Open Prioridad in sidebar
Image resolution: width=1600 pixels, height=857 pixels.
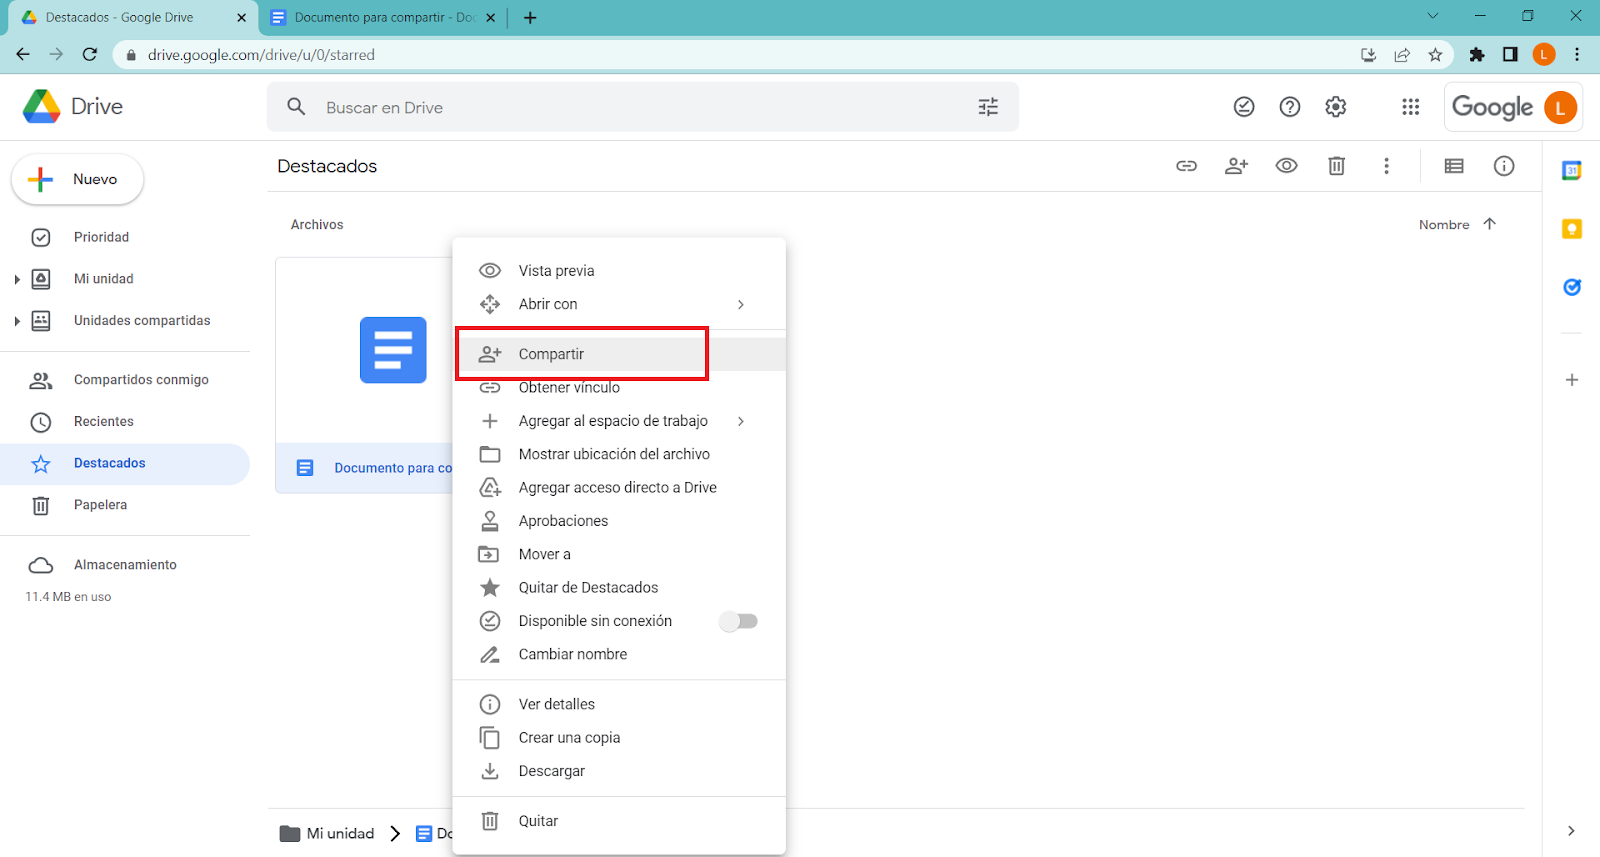(x=125, y=237)
